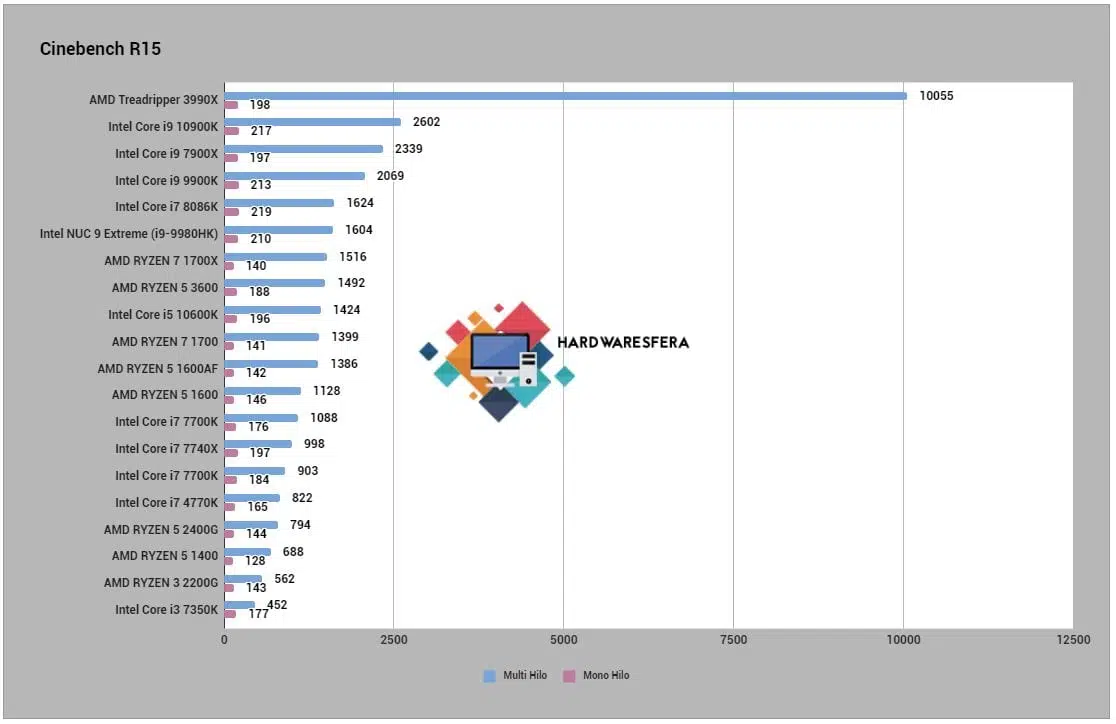The image size is (1116, 724).
Task: Click the 10055 multi-thread score value
Action: pos(936,96)
